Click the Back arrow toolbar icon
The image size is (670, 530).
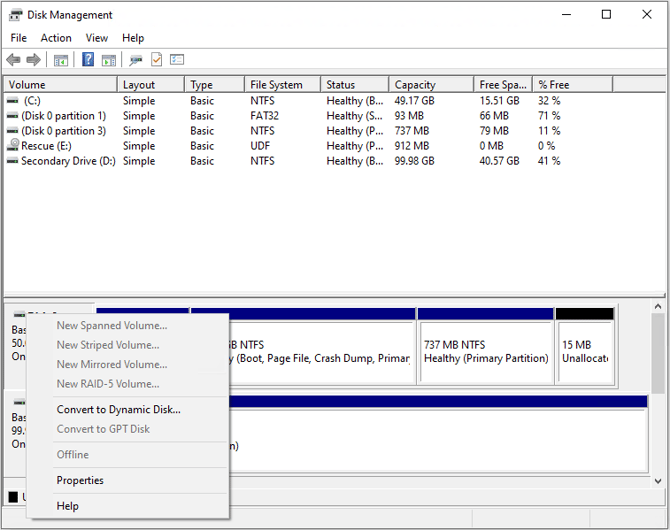[13, 60]
